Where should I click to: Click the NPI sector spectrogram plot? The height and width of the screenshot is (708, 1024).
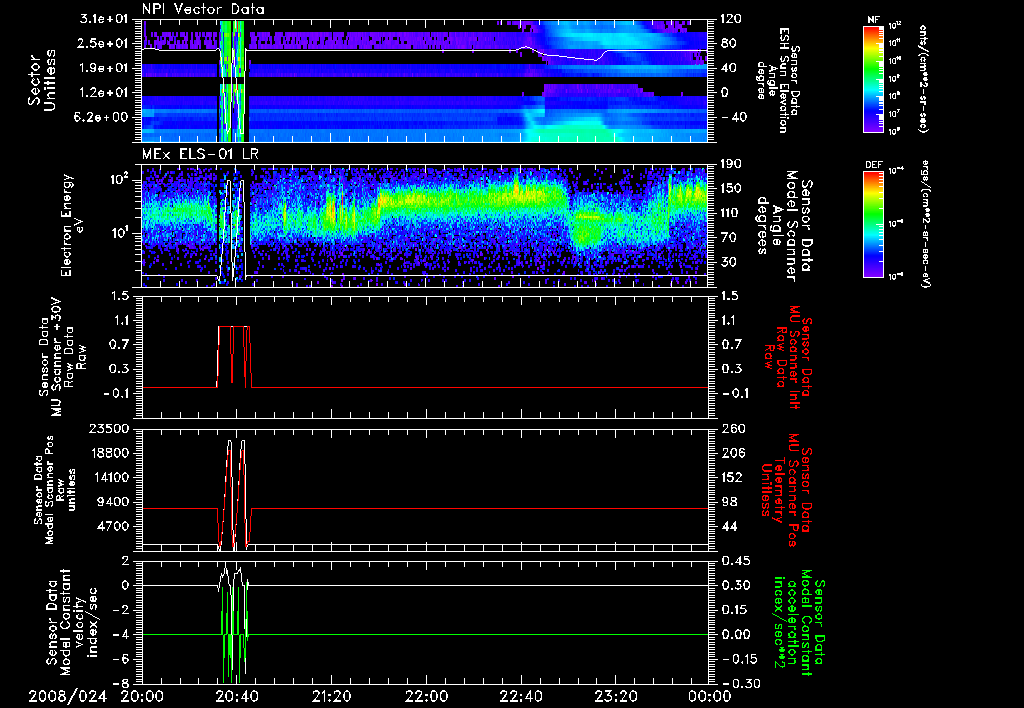[x=424, y=80]
